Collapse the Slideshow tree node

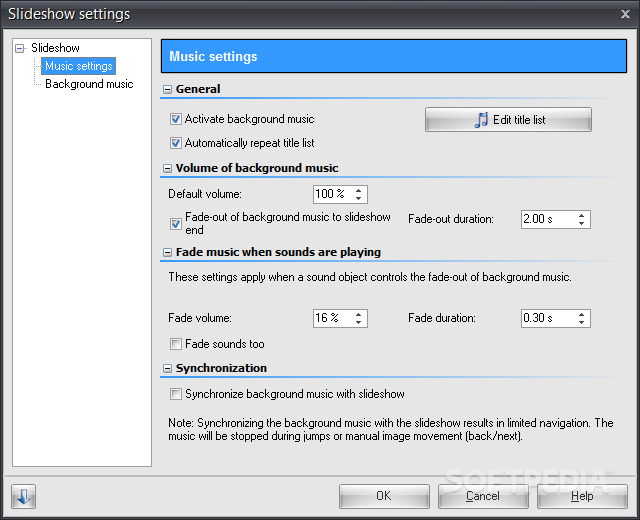click(x=19, y=48)
